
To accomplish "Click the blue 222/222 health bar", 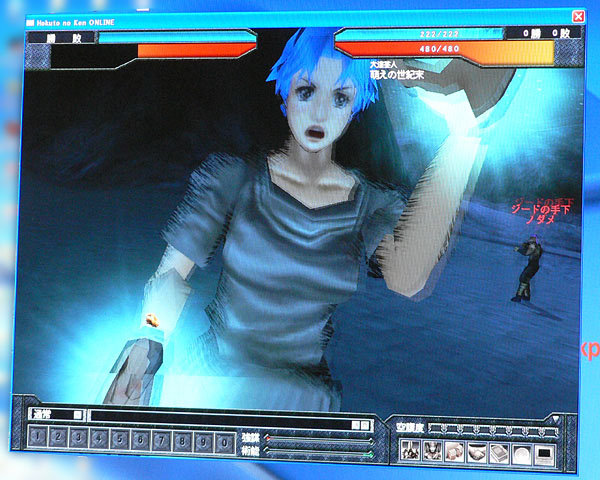I will (x=419, y=34).
